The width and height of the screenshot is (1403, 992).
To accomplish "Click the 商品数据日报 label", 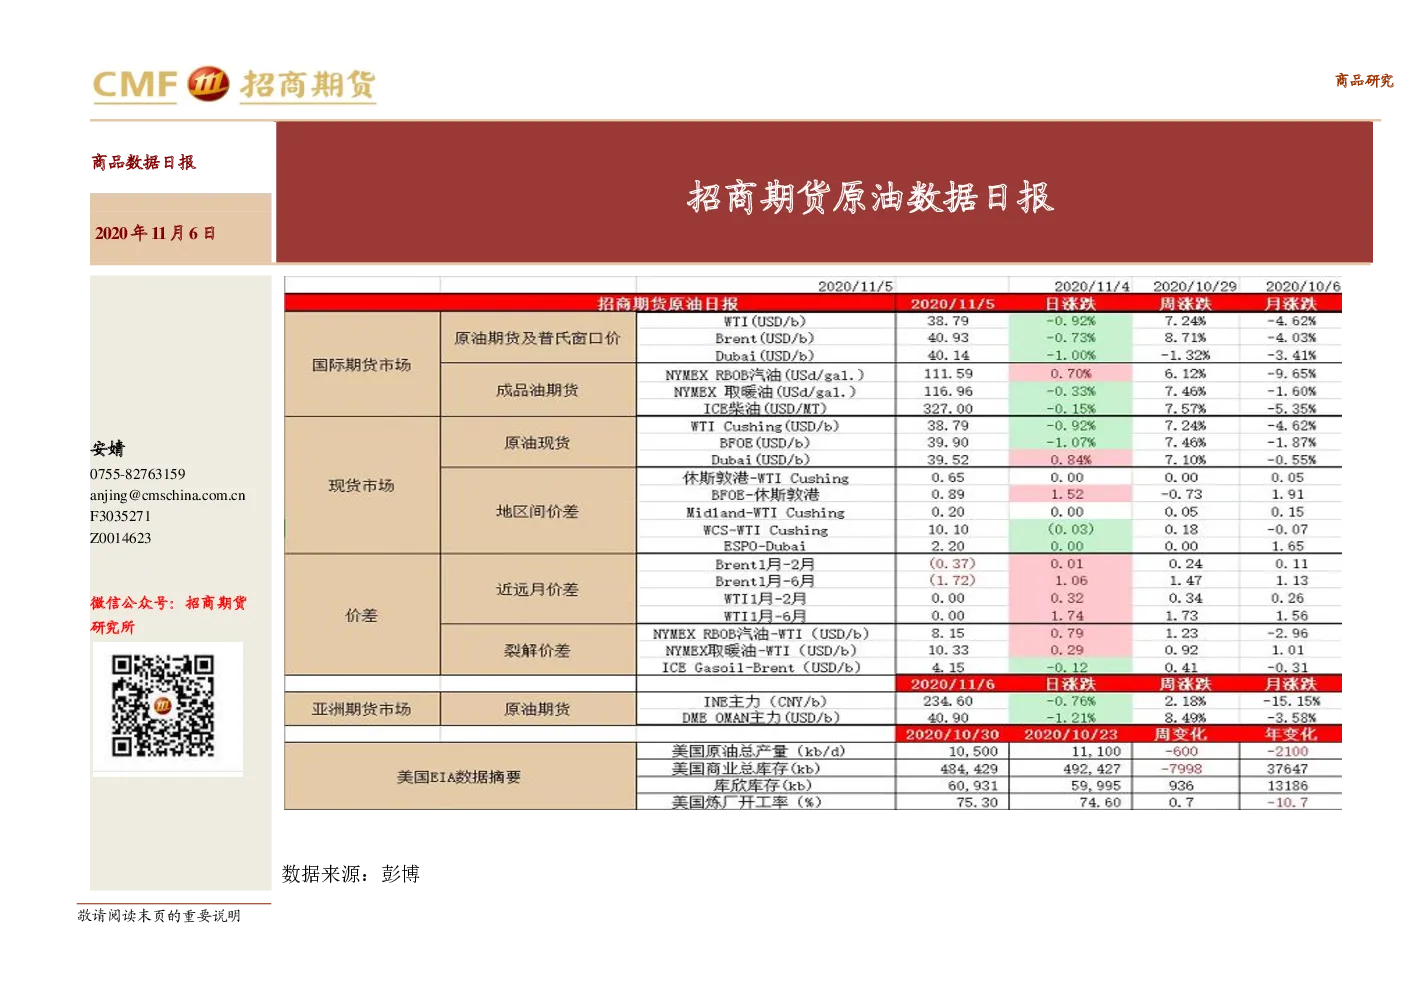I will click(143, 162).
